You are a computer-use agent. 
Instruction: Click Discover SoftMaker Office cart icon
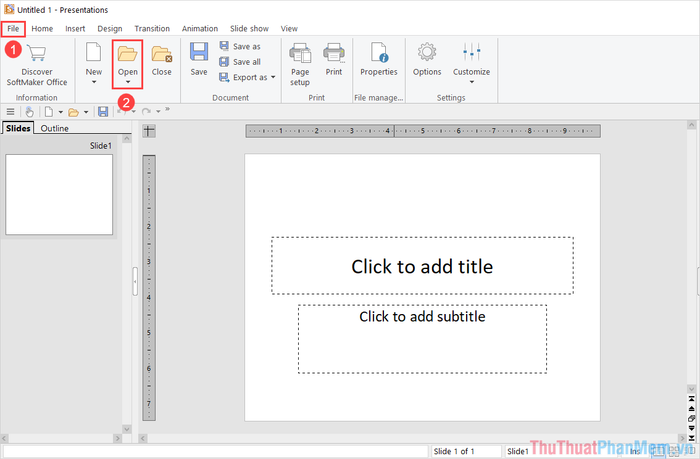(37, 53)
